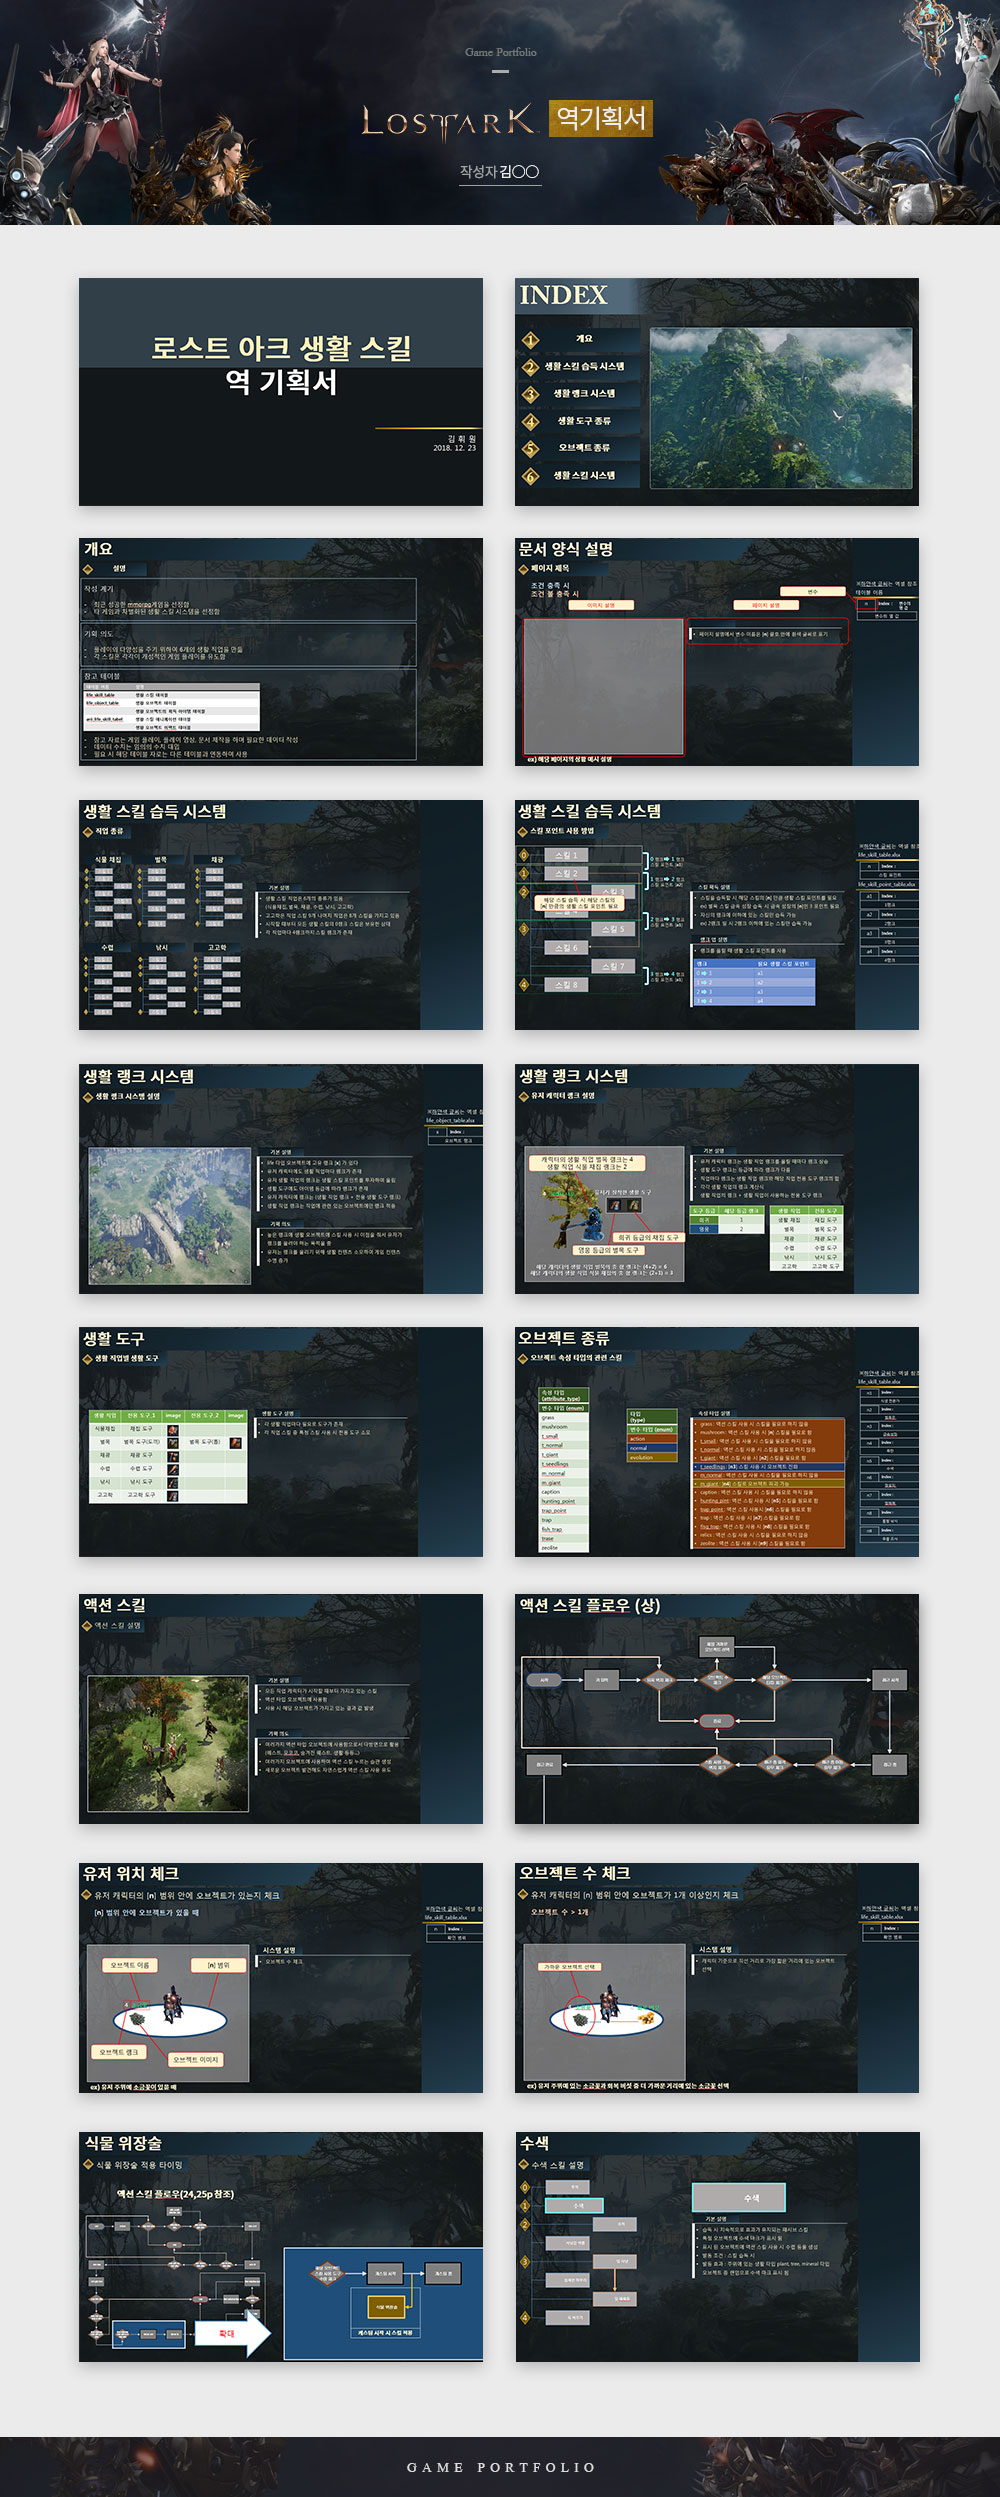The height and width of the screenshot is (2497, 1000).
Task: Click the gameplay screenshot in 액션 스킬 slide
Action: (168, 1744)
